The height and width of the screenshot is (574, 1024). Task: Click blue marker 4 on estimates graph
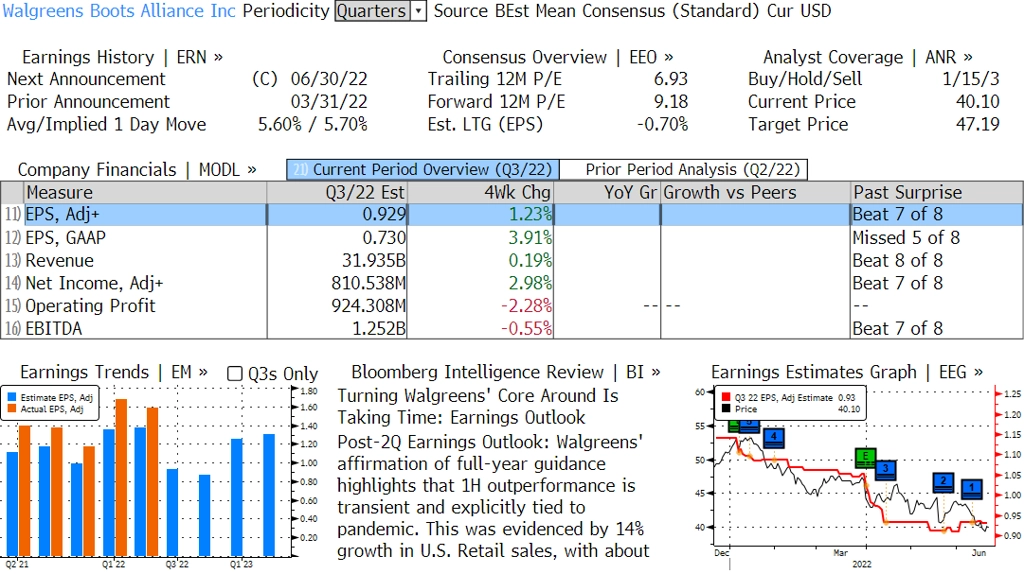773,438
